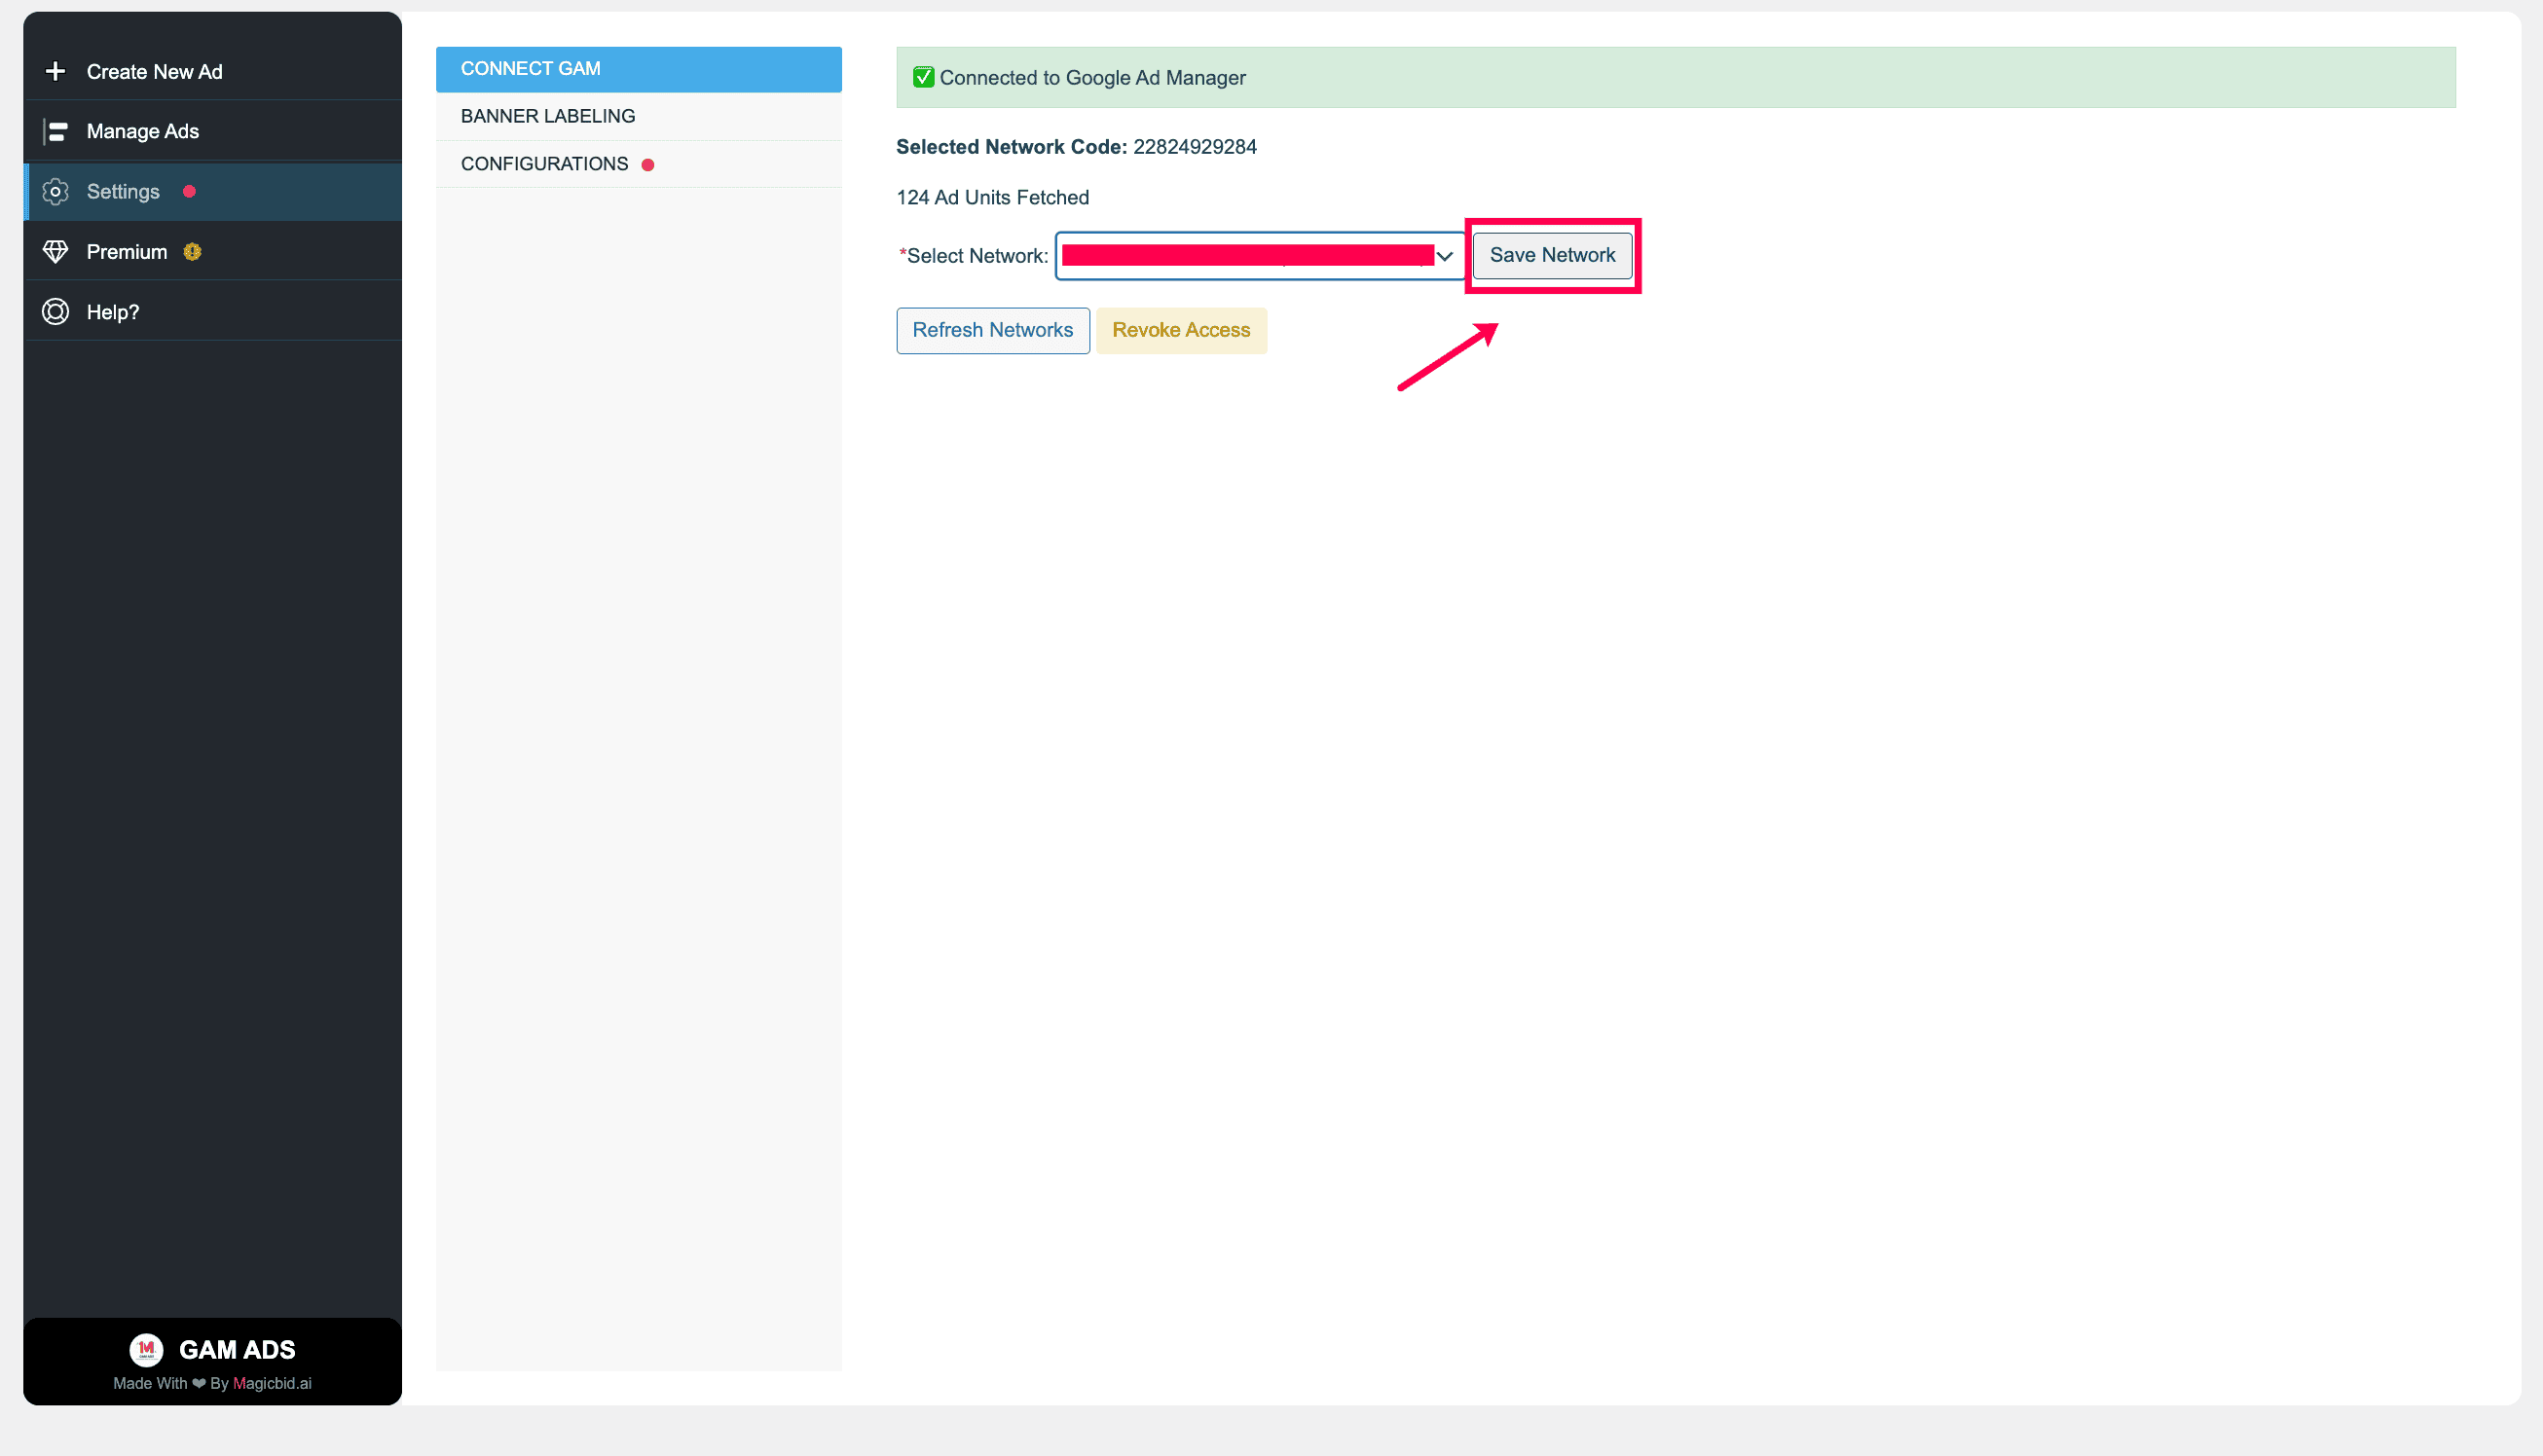Click the network code 22824929284
Screen dimensions: 2543x1456
tap(1195, 147)
